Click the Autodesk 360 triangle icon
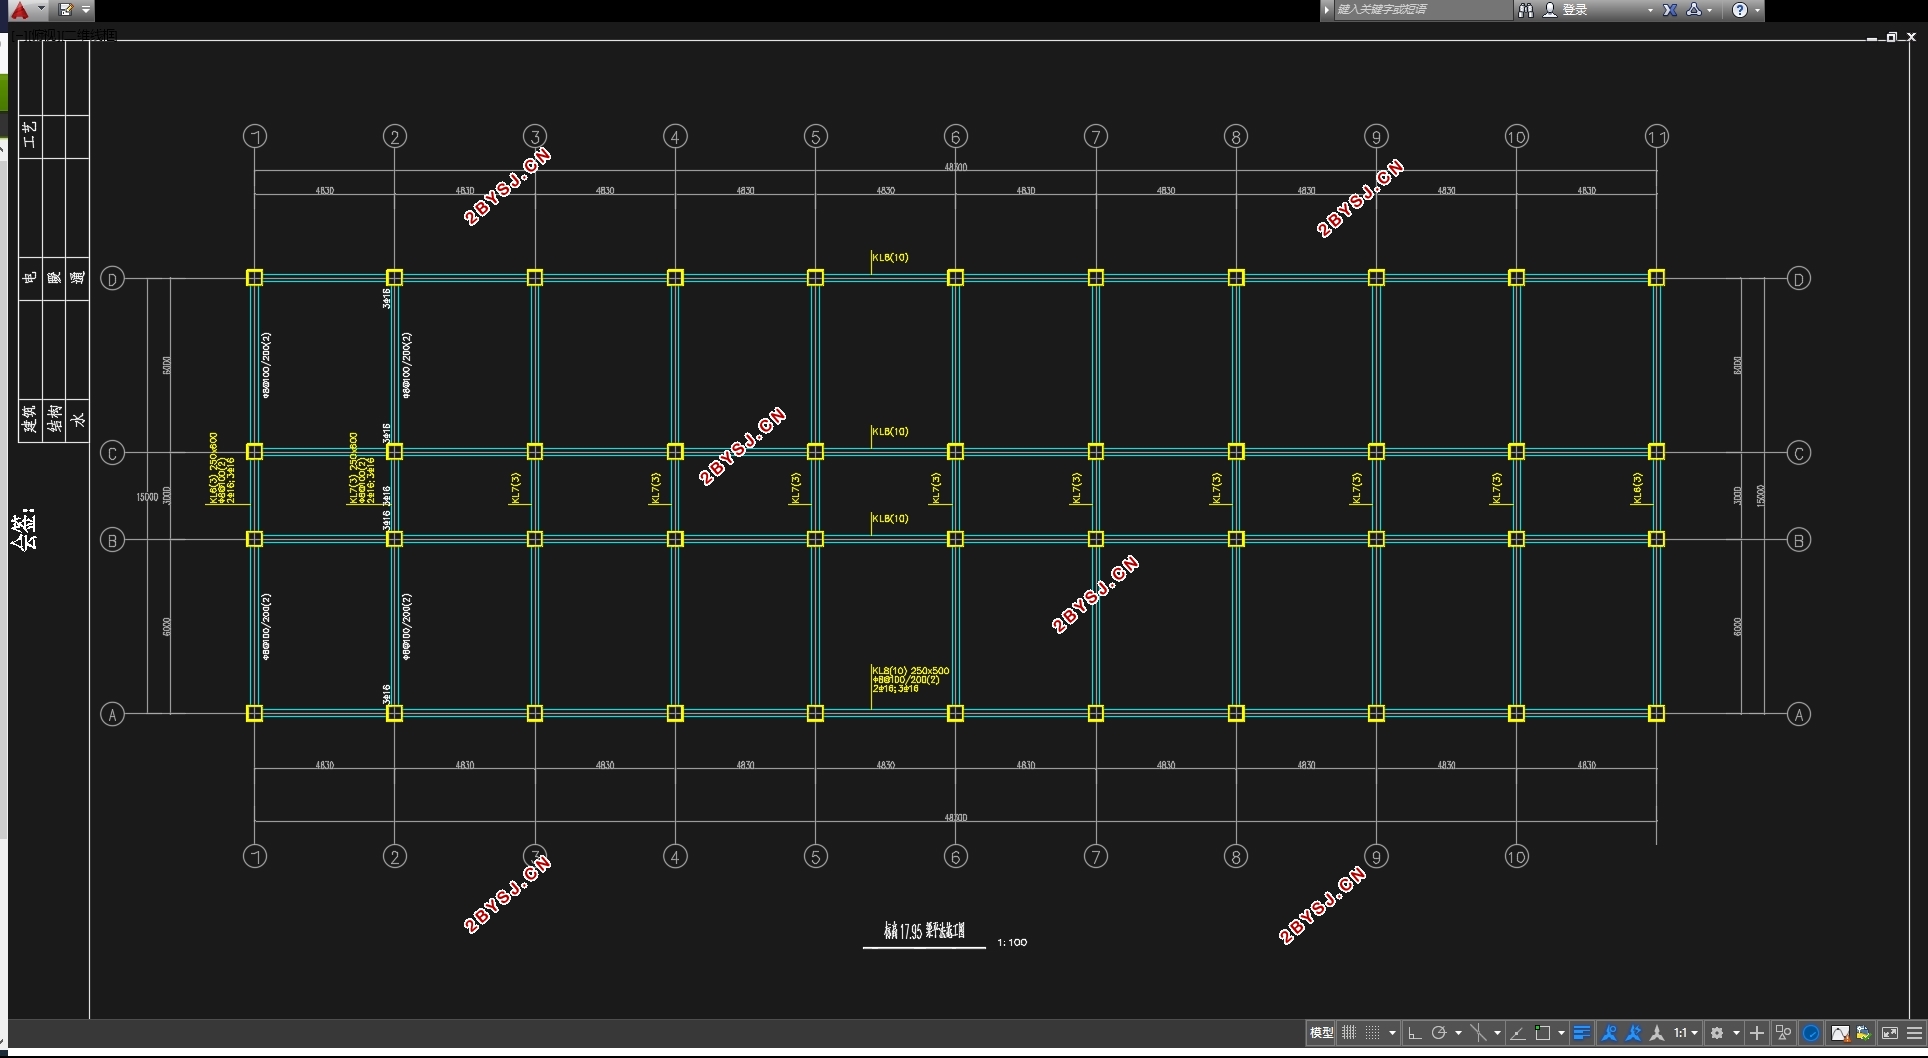The width and height of the screenshot is (1928, 1058). click(x=1694, y=10)
